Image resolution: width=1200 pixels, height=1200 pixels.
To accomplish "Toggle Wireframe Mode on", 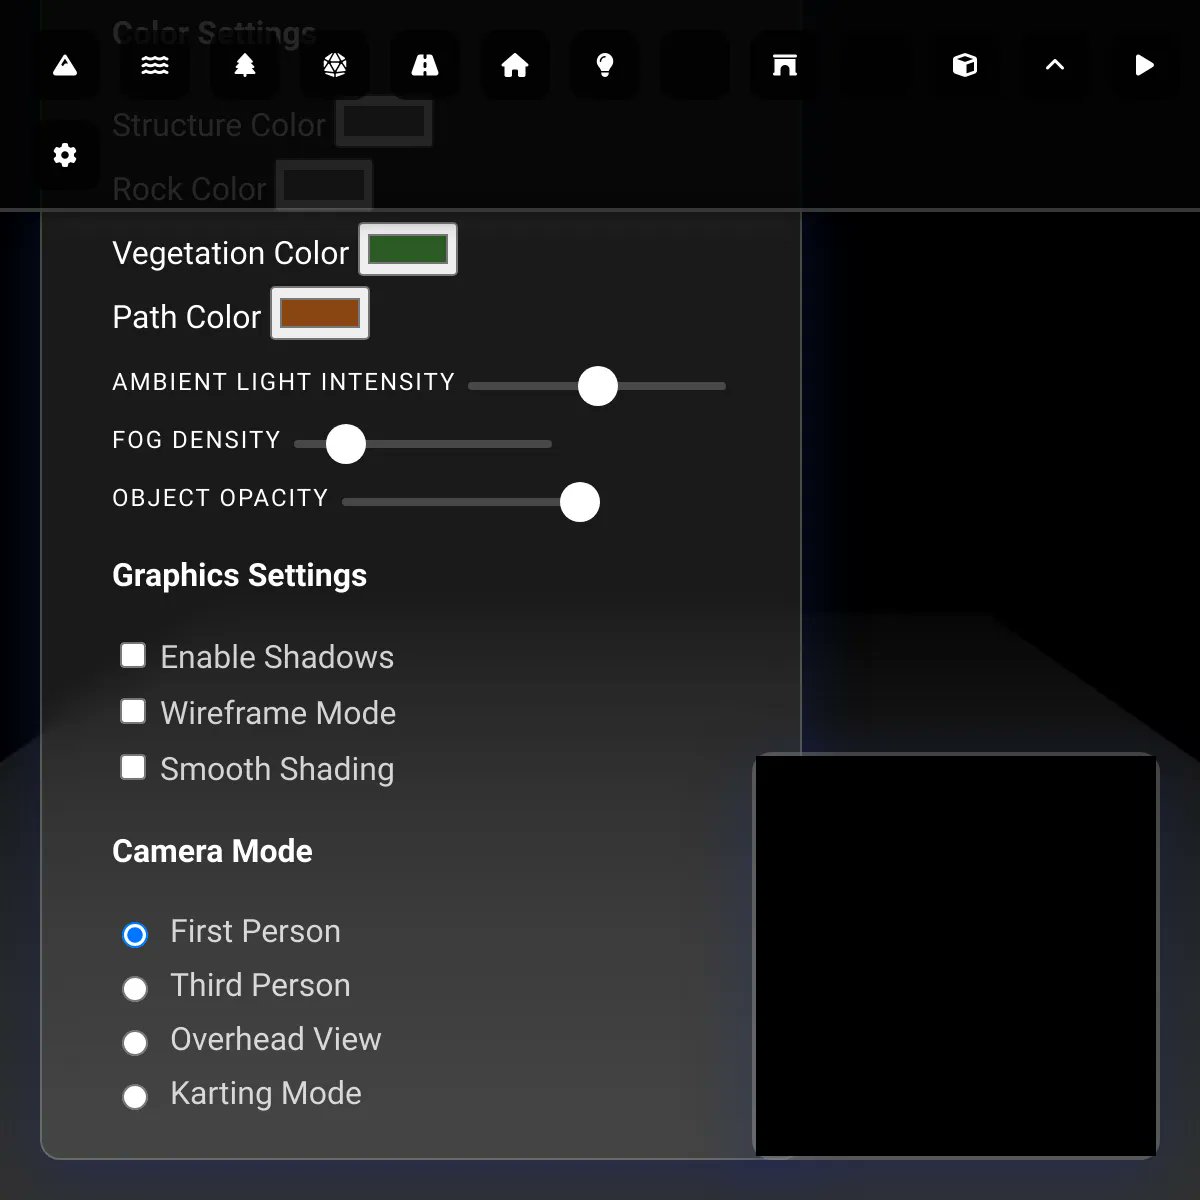I will tap(133, 711).
